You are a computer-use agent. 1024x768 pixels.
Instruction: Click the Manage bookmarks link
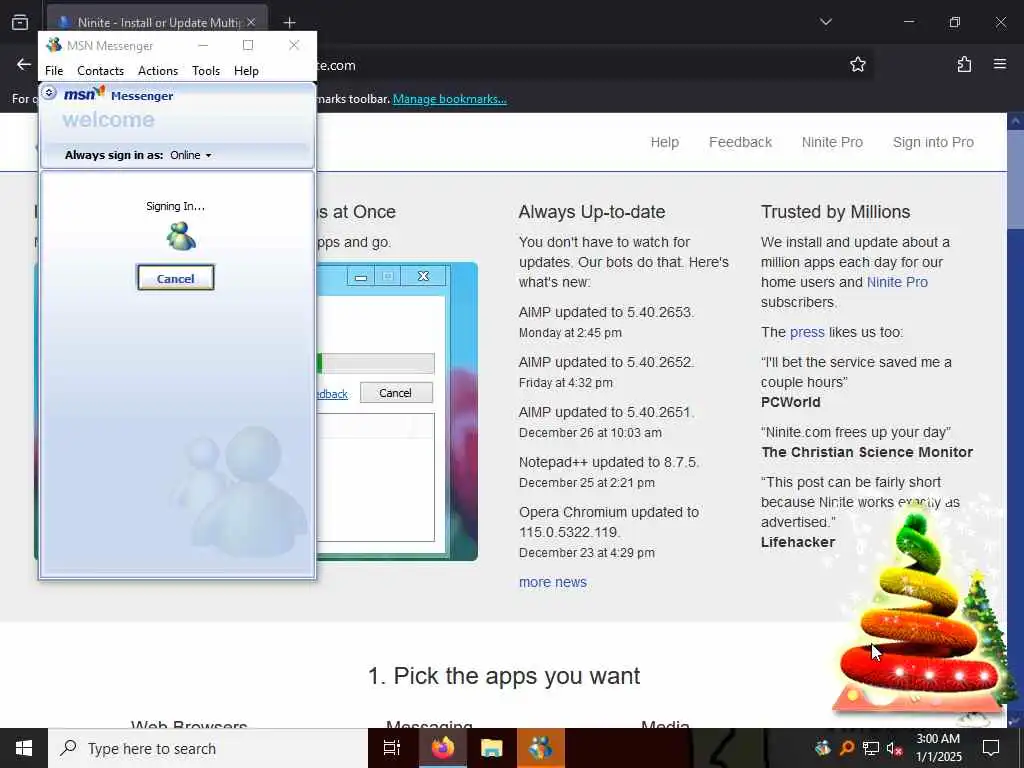[x=449, y=99]
